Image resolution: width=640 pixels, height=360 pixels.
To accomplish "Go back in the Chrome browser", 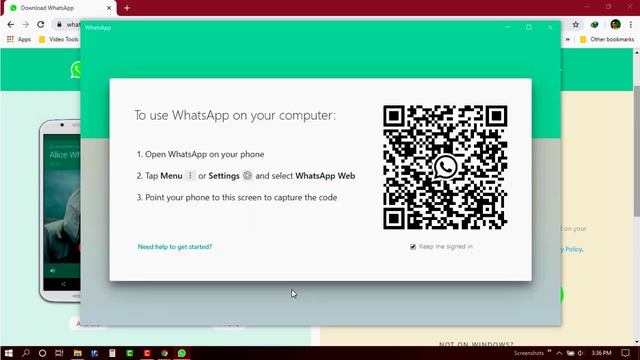I will [11, 24].
